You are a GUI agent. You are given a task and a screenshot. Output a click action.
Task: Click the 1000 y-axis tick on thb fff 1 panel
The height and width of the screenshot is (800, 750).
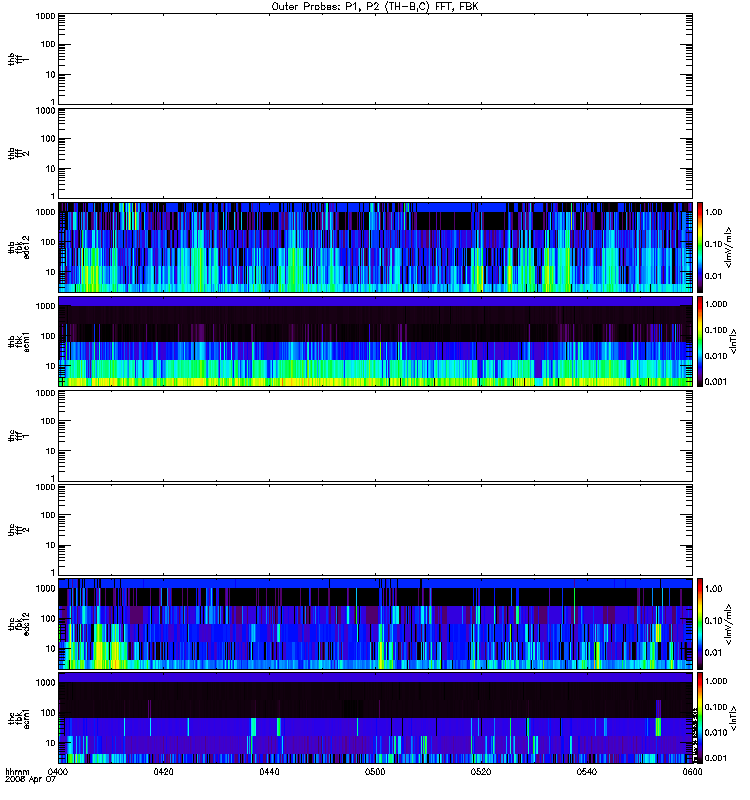click(x=45, y=16)
